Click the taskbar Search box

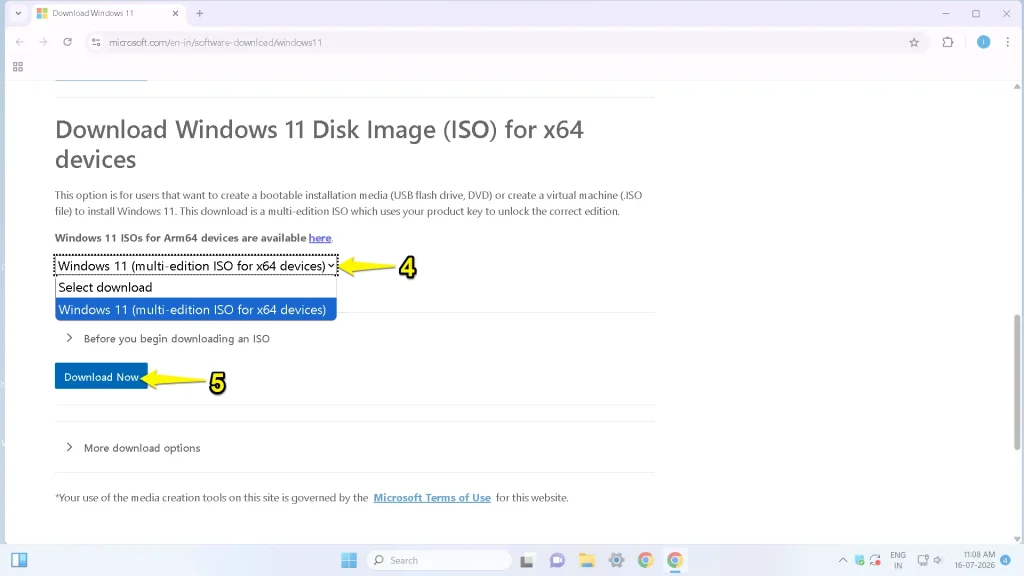(x=440, y=560)
